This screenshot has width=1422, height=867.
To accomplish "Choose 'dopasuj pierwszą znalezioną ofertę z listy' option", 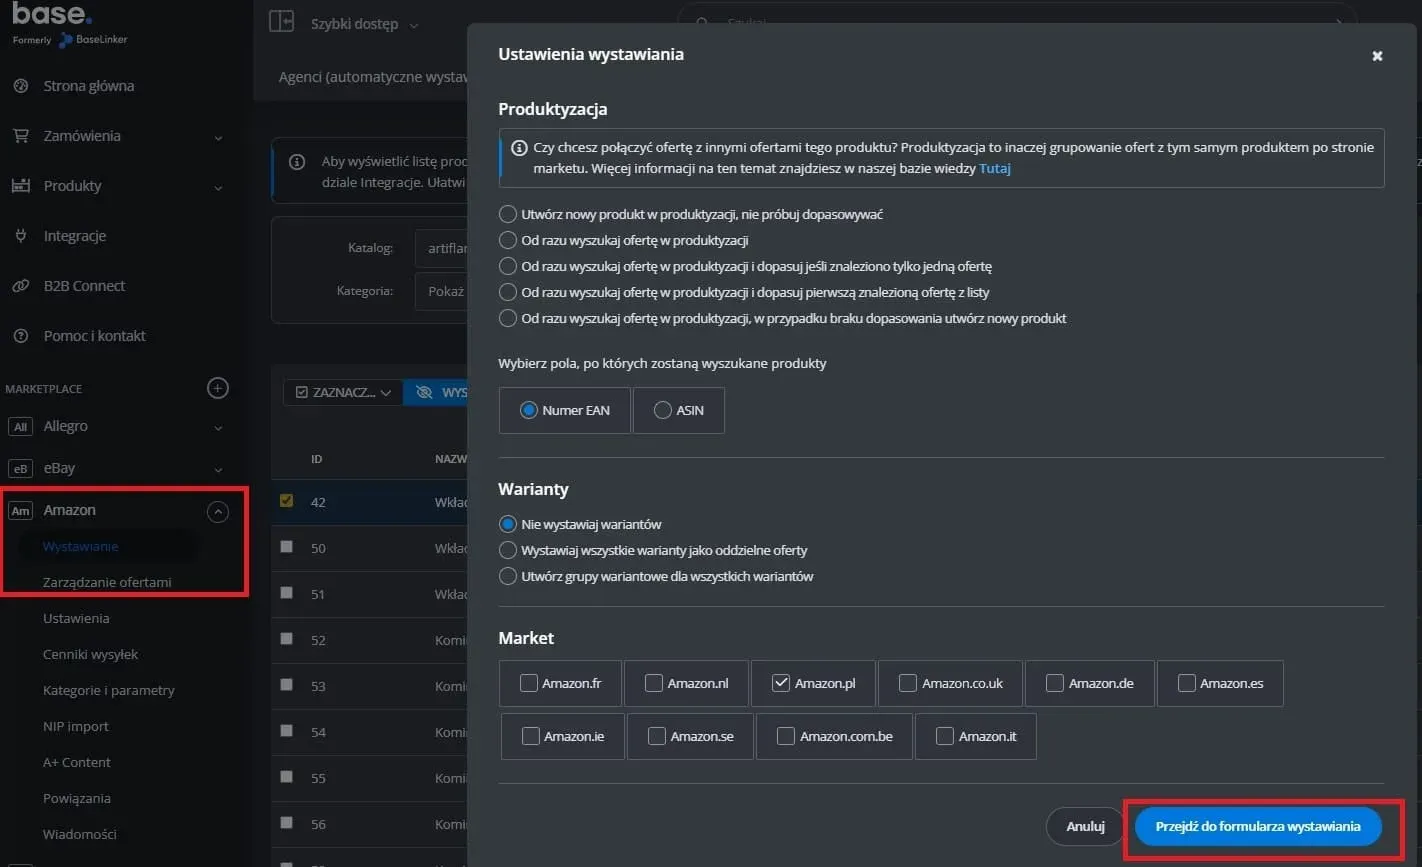I will click(x=508, y=292).
